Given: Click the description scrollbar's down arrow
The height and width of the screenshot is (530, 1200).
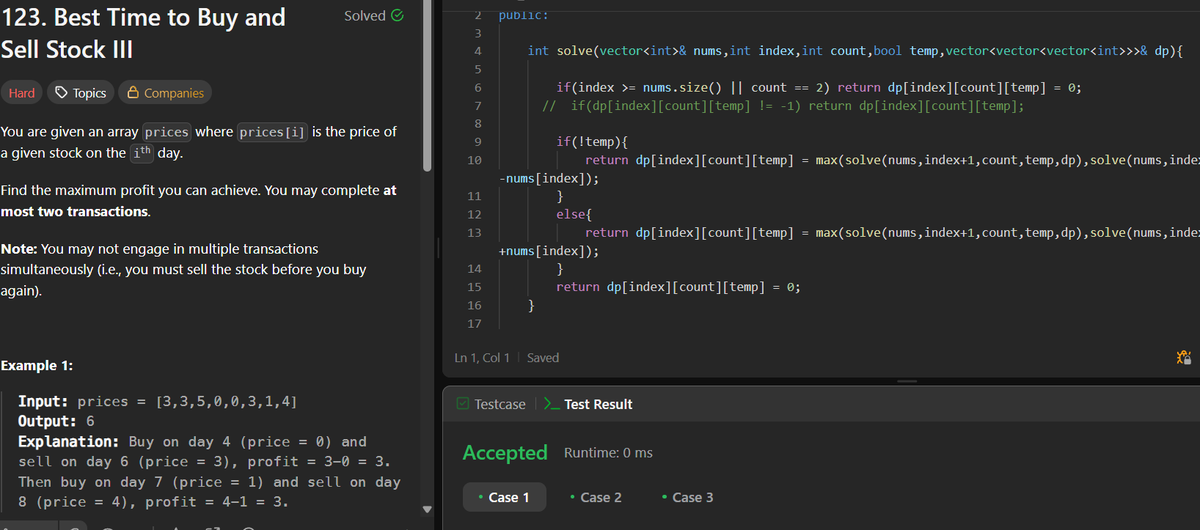Looking at the screenshot, I should (x=429, y=509).
